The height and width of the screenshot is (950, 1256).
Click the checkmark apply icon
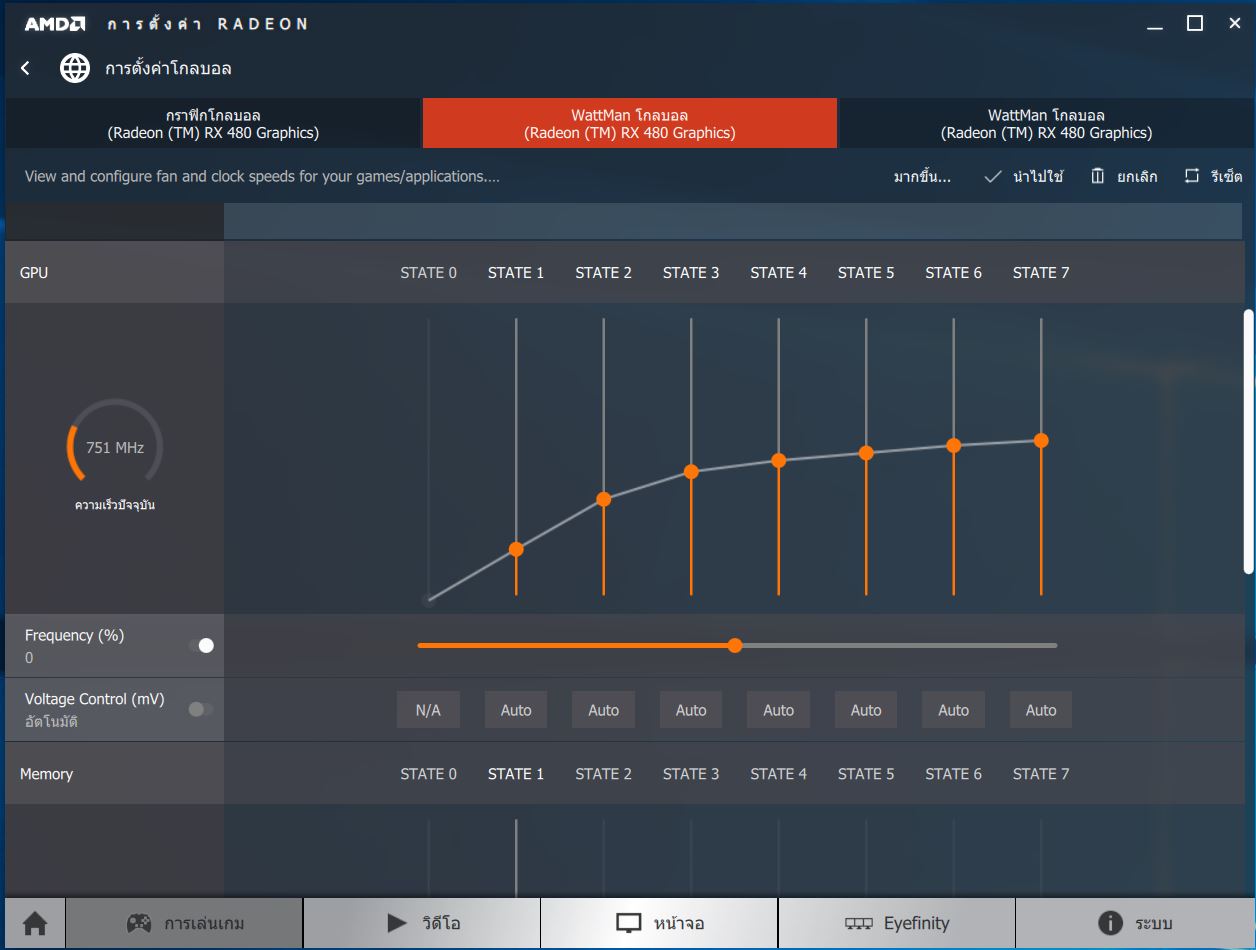click(x=993, y=176)
